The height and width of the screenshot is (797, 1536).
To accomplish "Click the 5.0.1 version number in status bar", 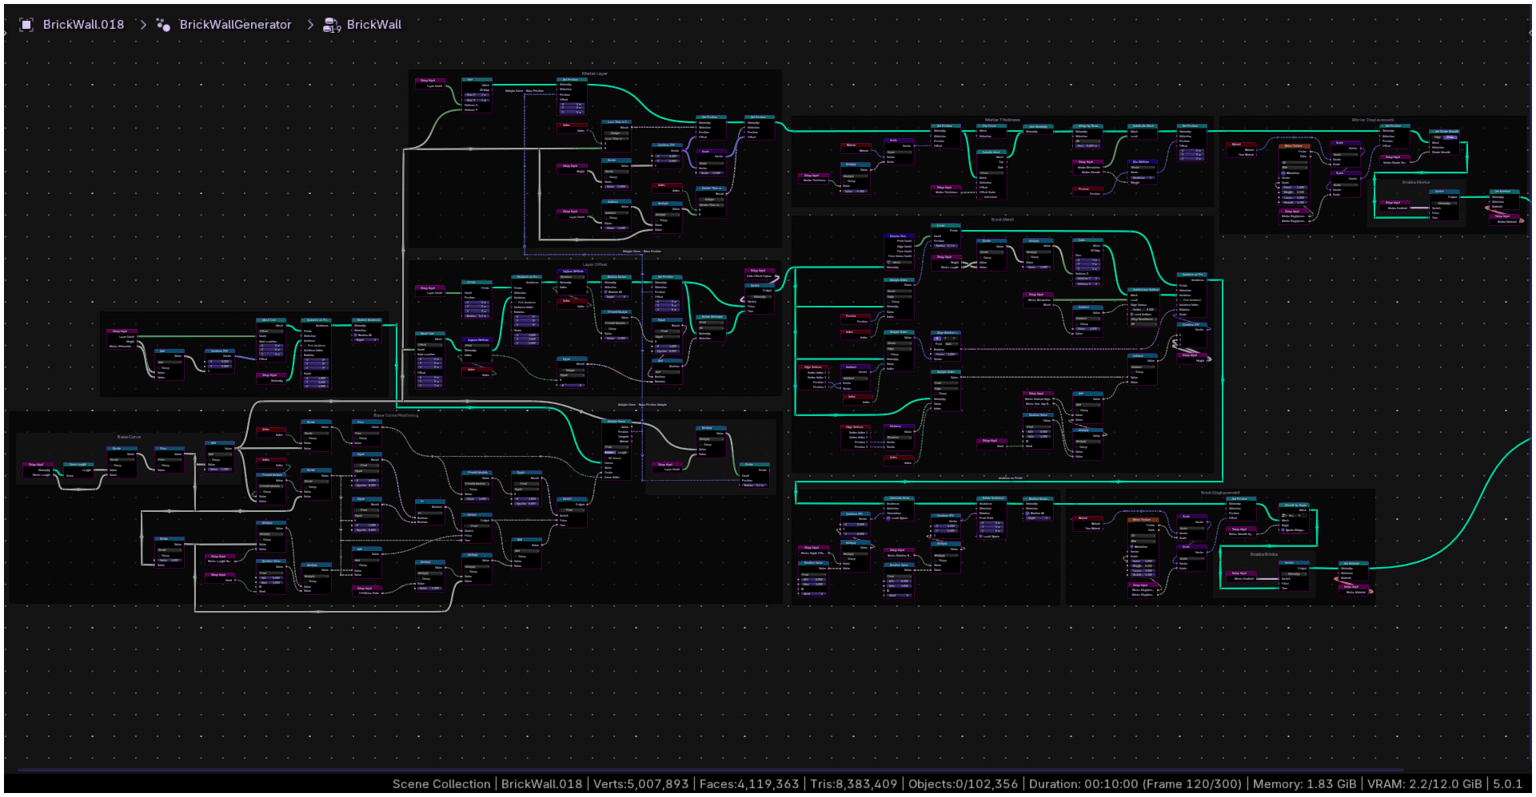I will tap(1510, 784).
